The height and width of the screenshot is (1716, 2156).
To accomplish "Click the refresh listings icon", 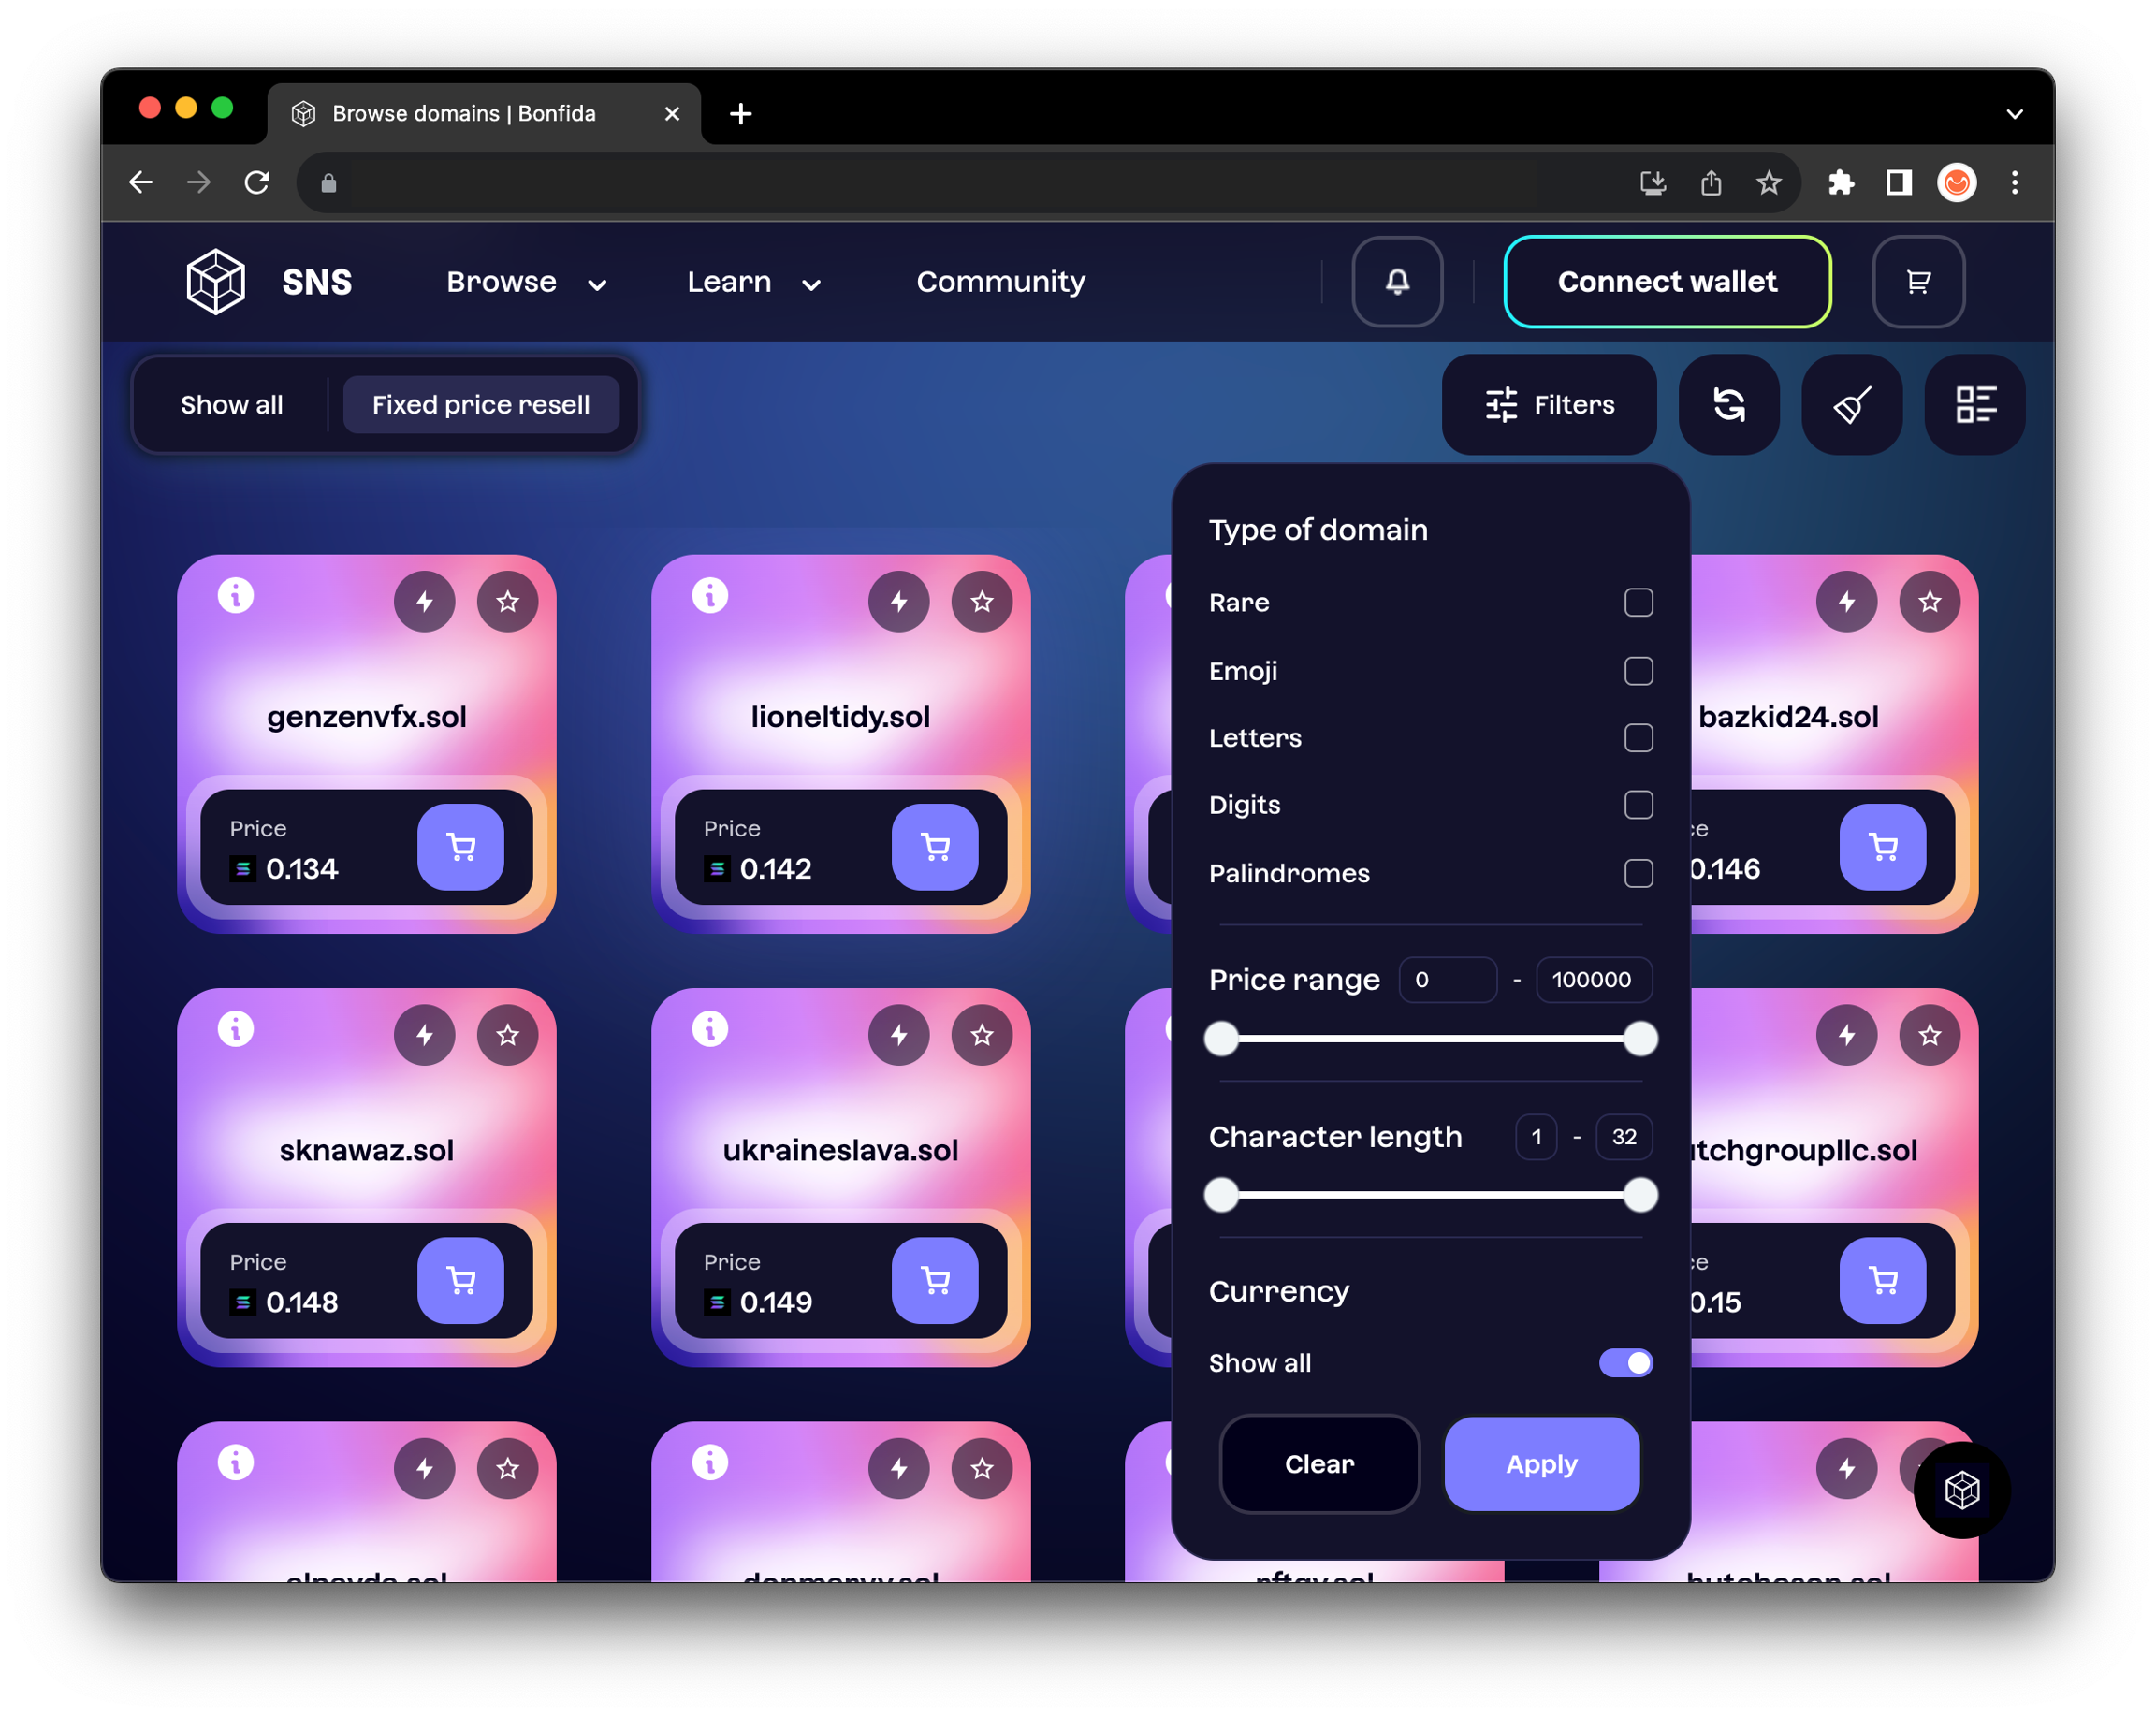I will (x=1728, y=405).
